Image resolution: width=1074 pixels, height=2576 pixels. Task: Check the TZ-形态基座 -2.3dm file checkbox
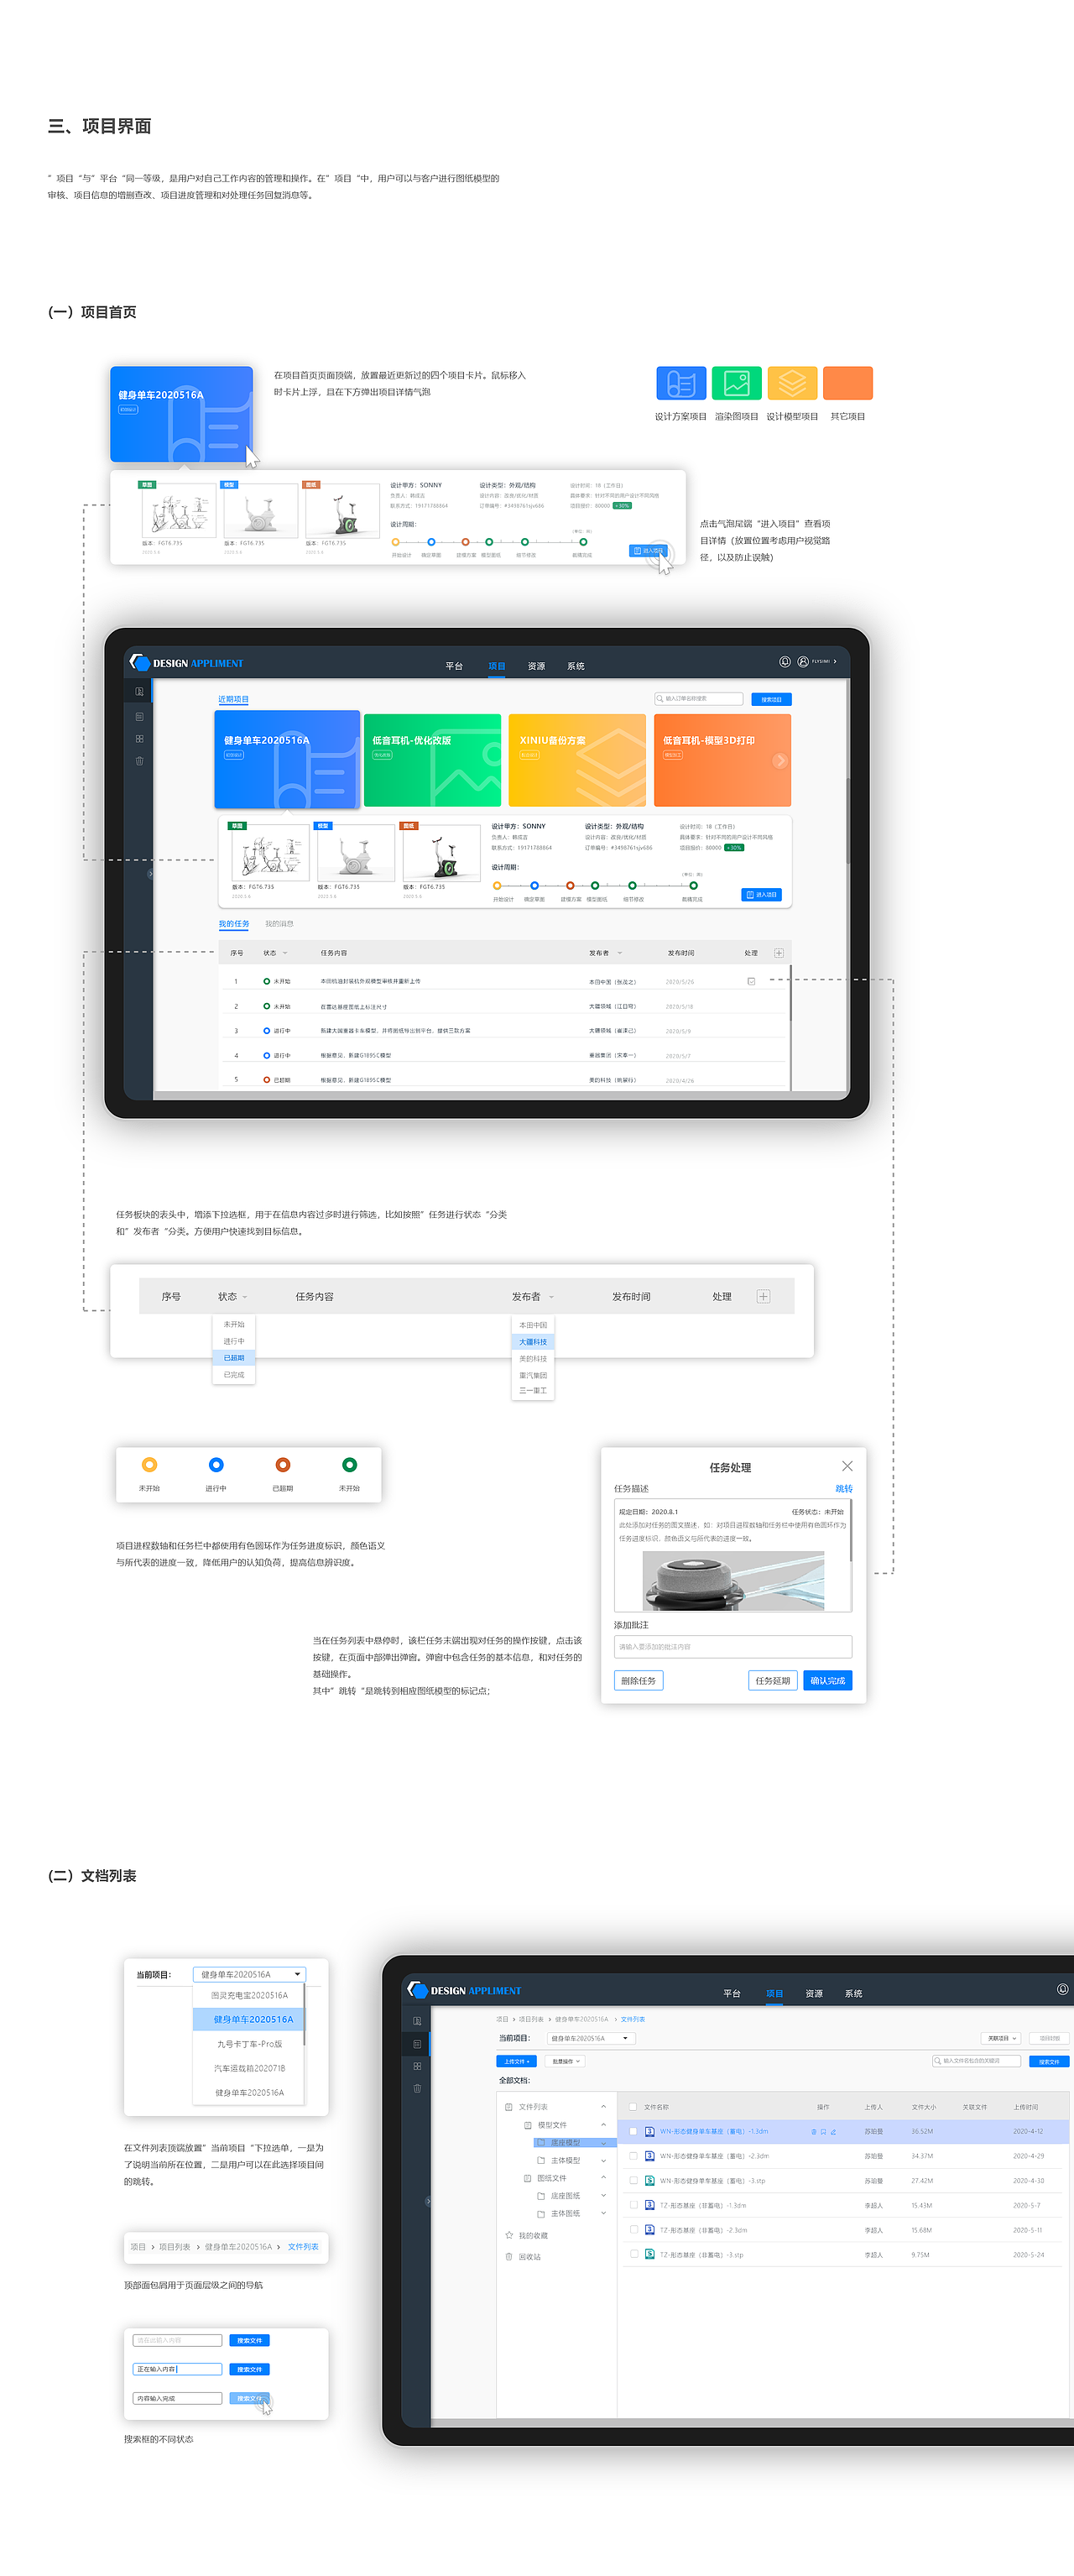(x=633, y=2229)
